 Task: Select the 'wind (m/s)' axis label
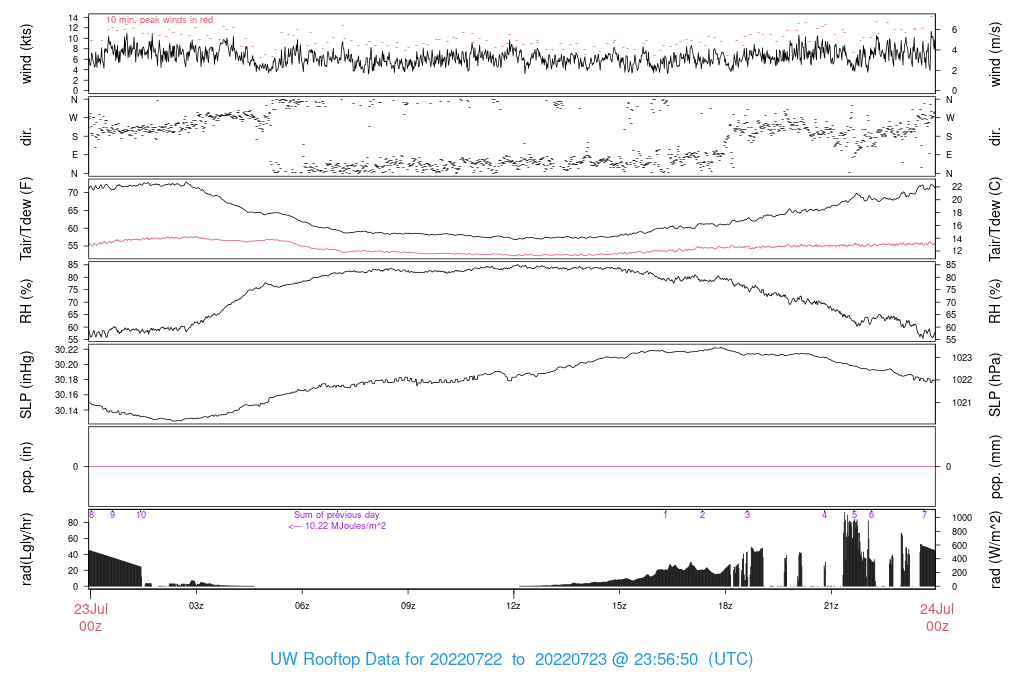[995, 54]
